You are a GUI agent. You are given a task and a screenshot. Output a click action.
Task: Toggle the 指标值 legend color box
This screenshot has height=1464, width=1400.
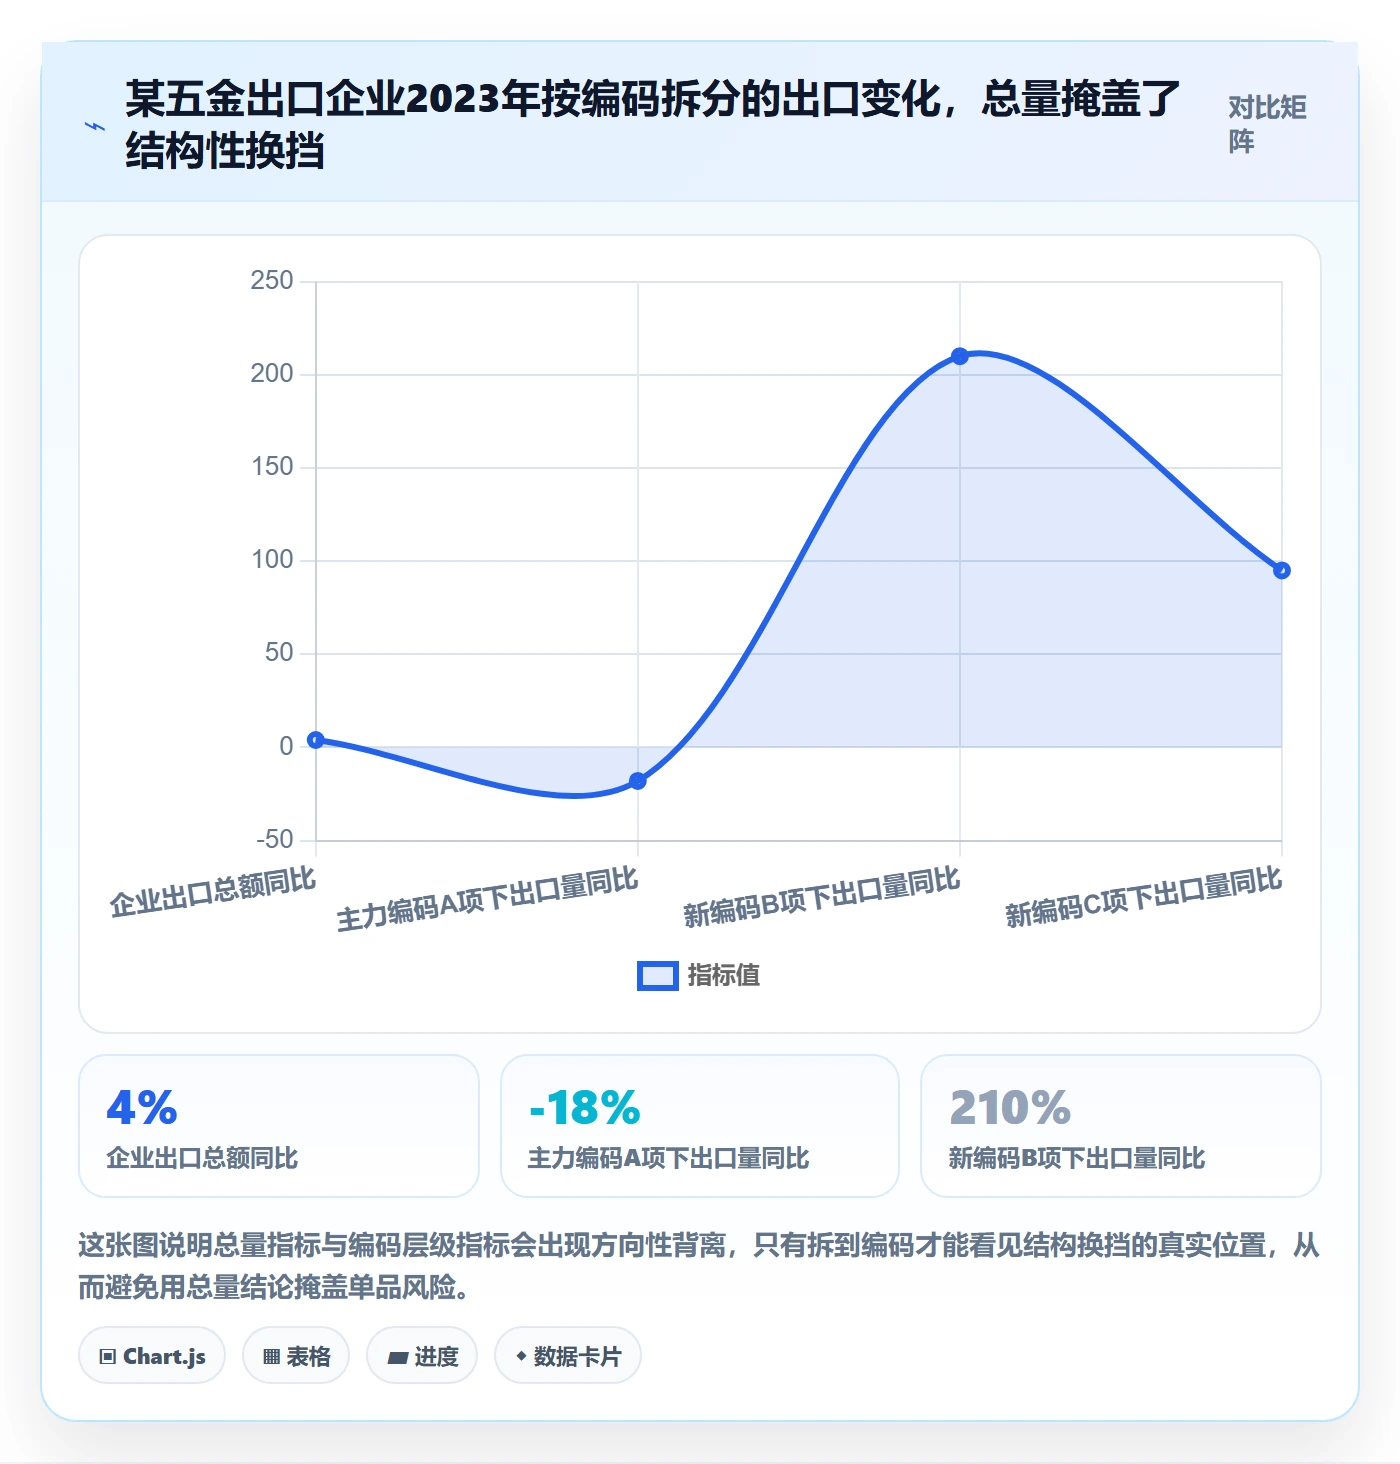[658, 976]
